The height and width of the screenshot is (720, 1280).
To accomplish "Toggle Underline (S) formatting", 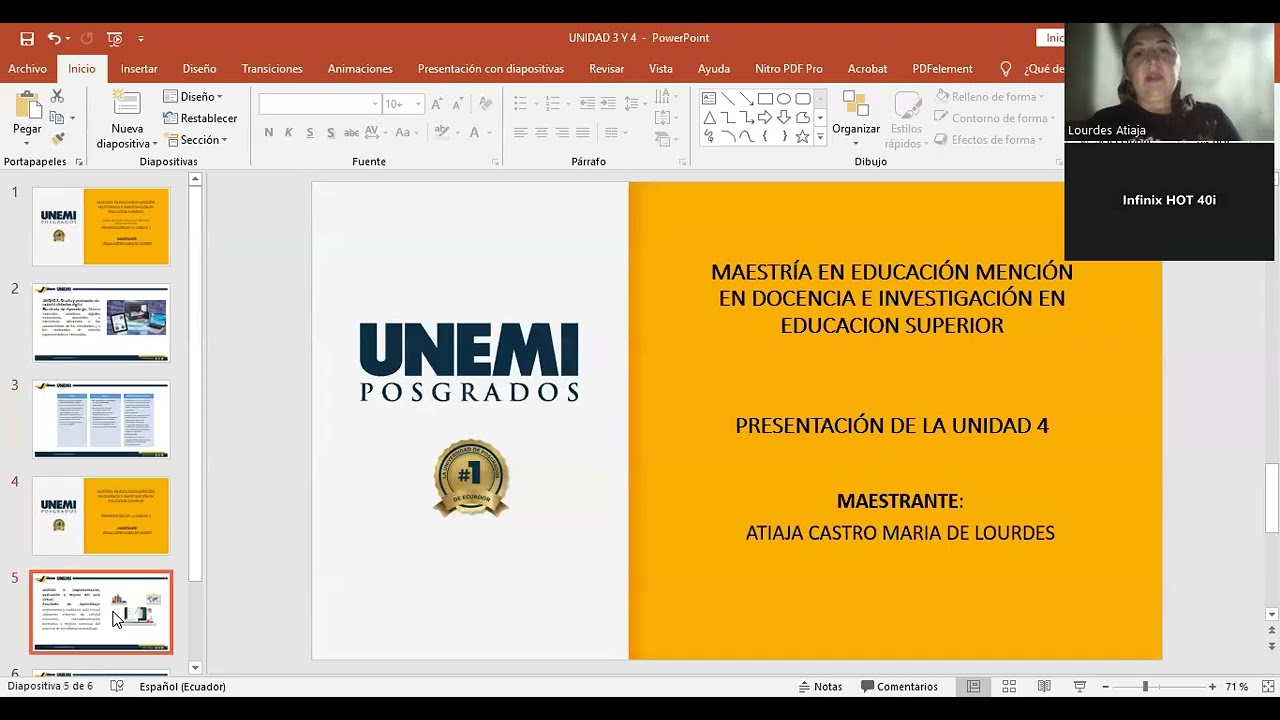I will (310, 132).
